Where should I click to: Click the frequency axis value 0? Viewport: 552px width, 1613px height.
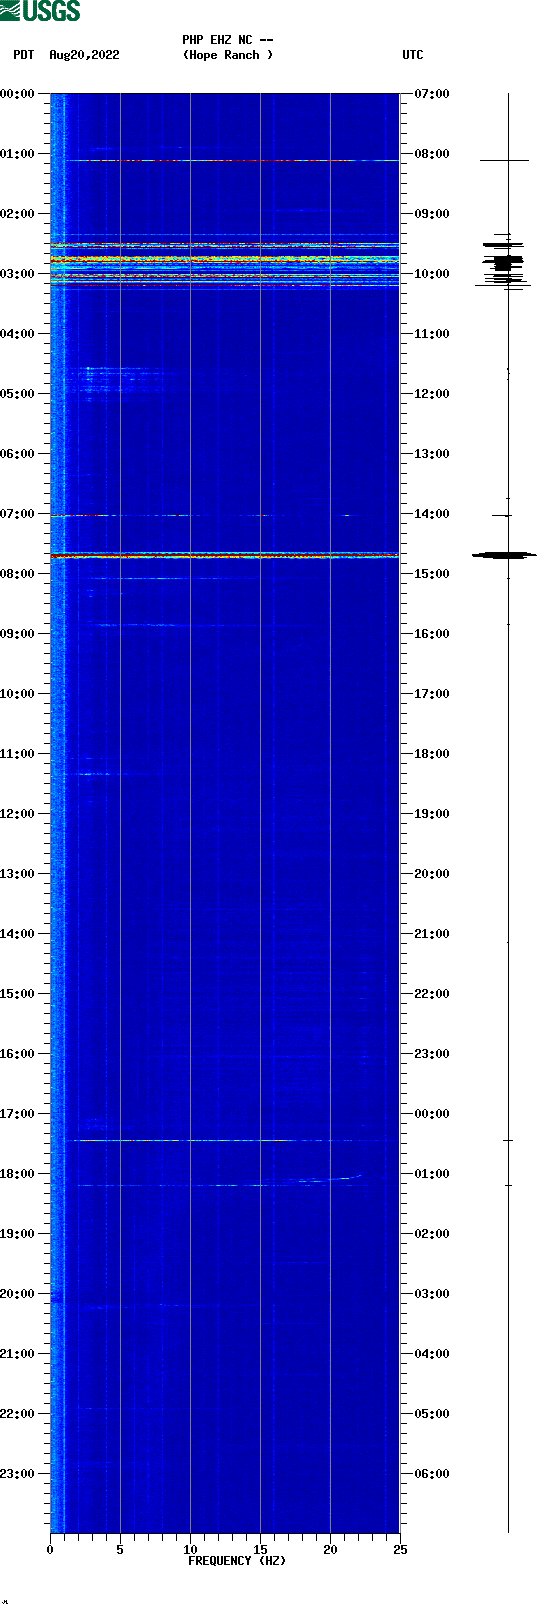click(x=50, y=1550)
